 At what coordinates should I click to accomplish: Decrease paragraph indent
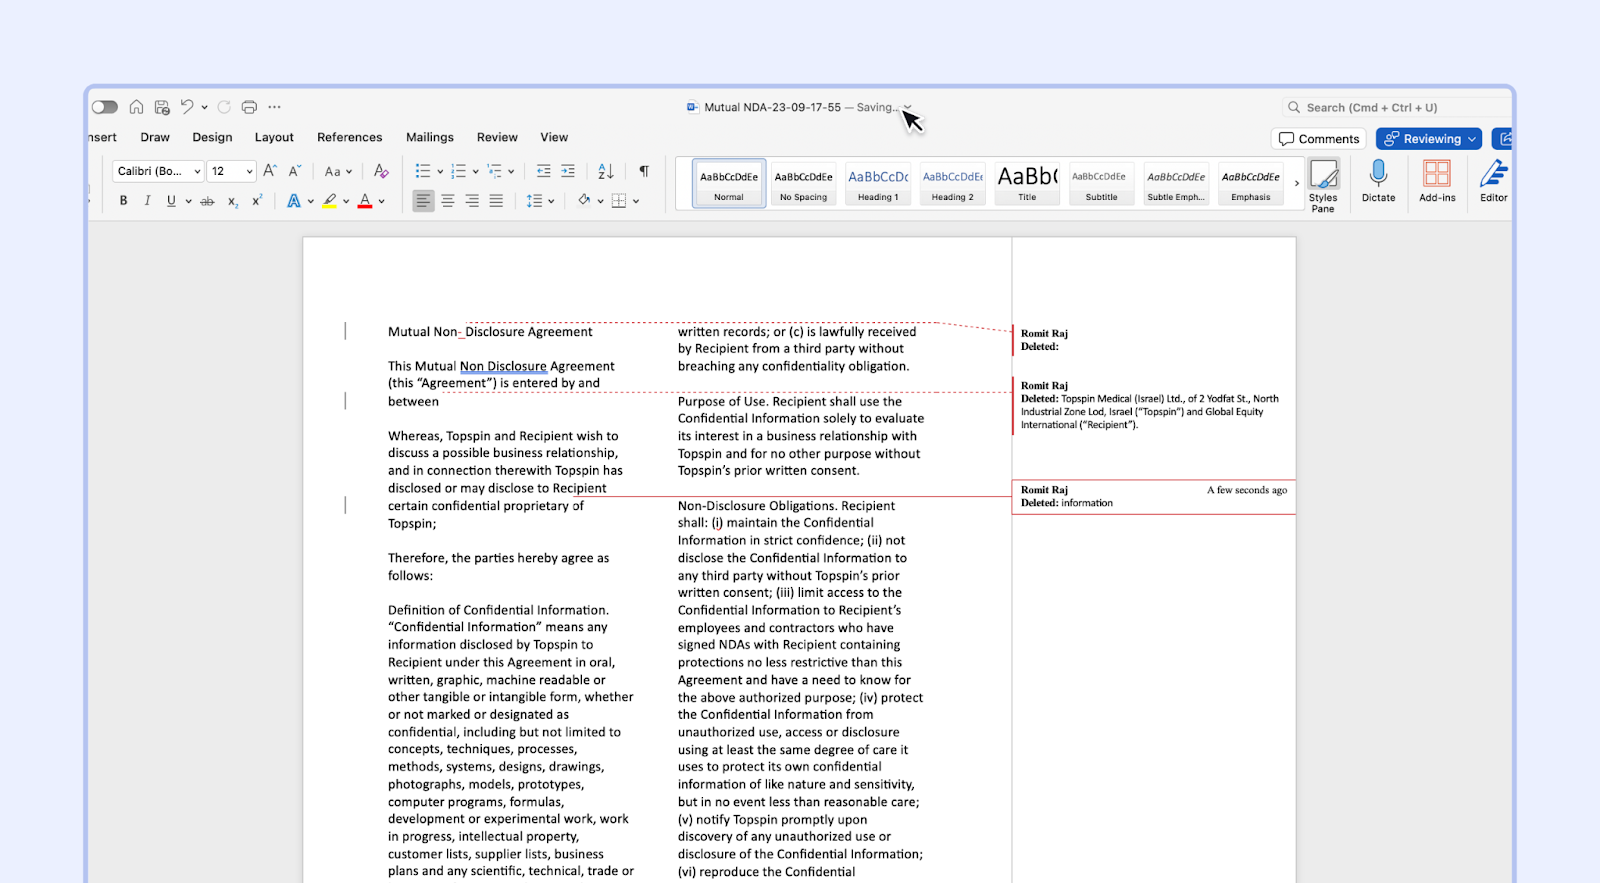click(x=543, y=171)
